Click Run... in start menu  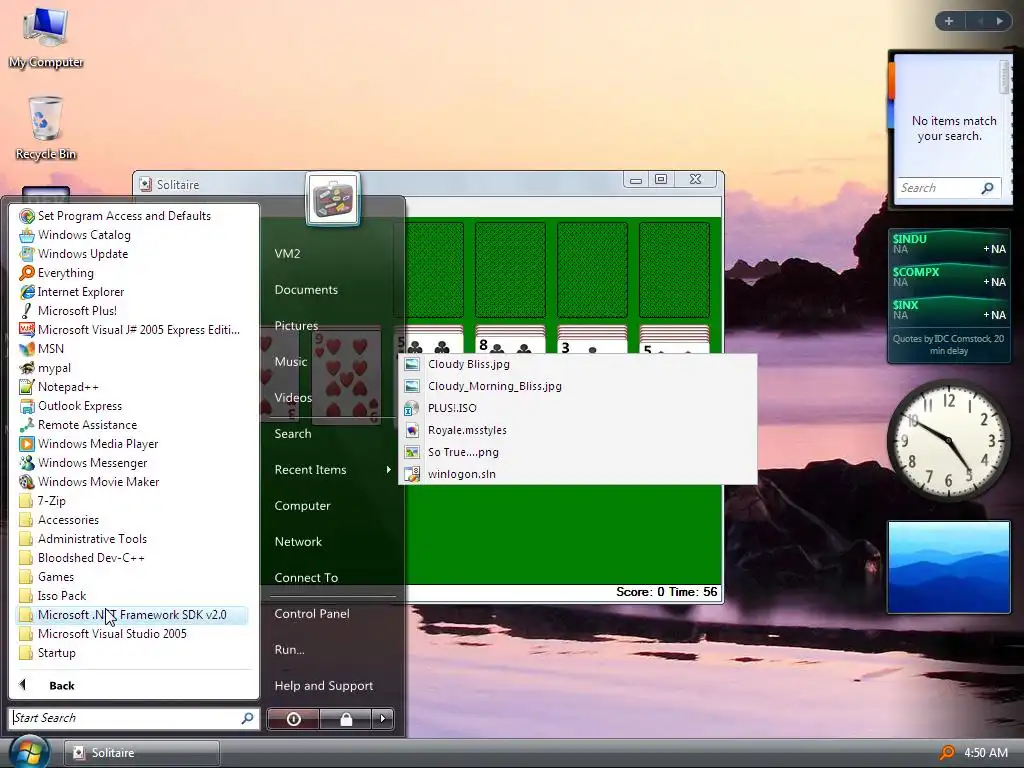289,649
